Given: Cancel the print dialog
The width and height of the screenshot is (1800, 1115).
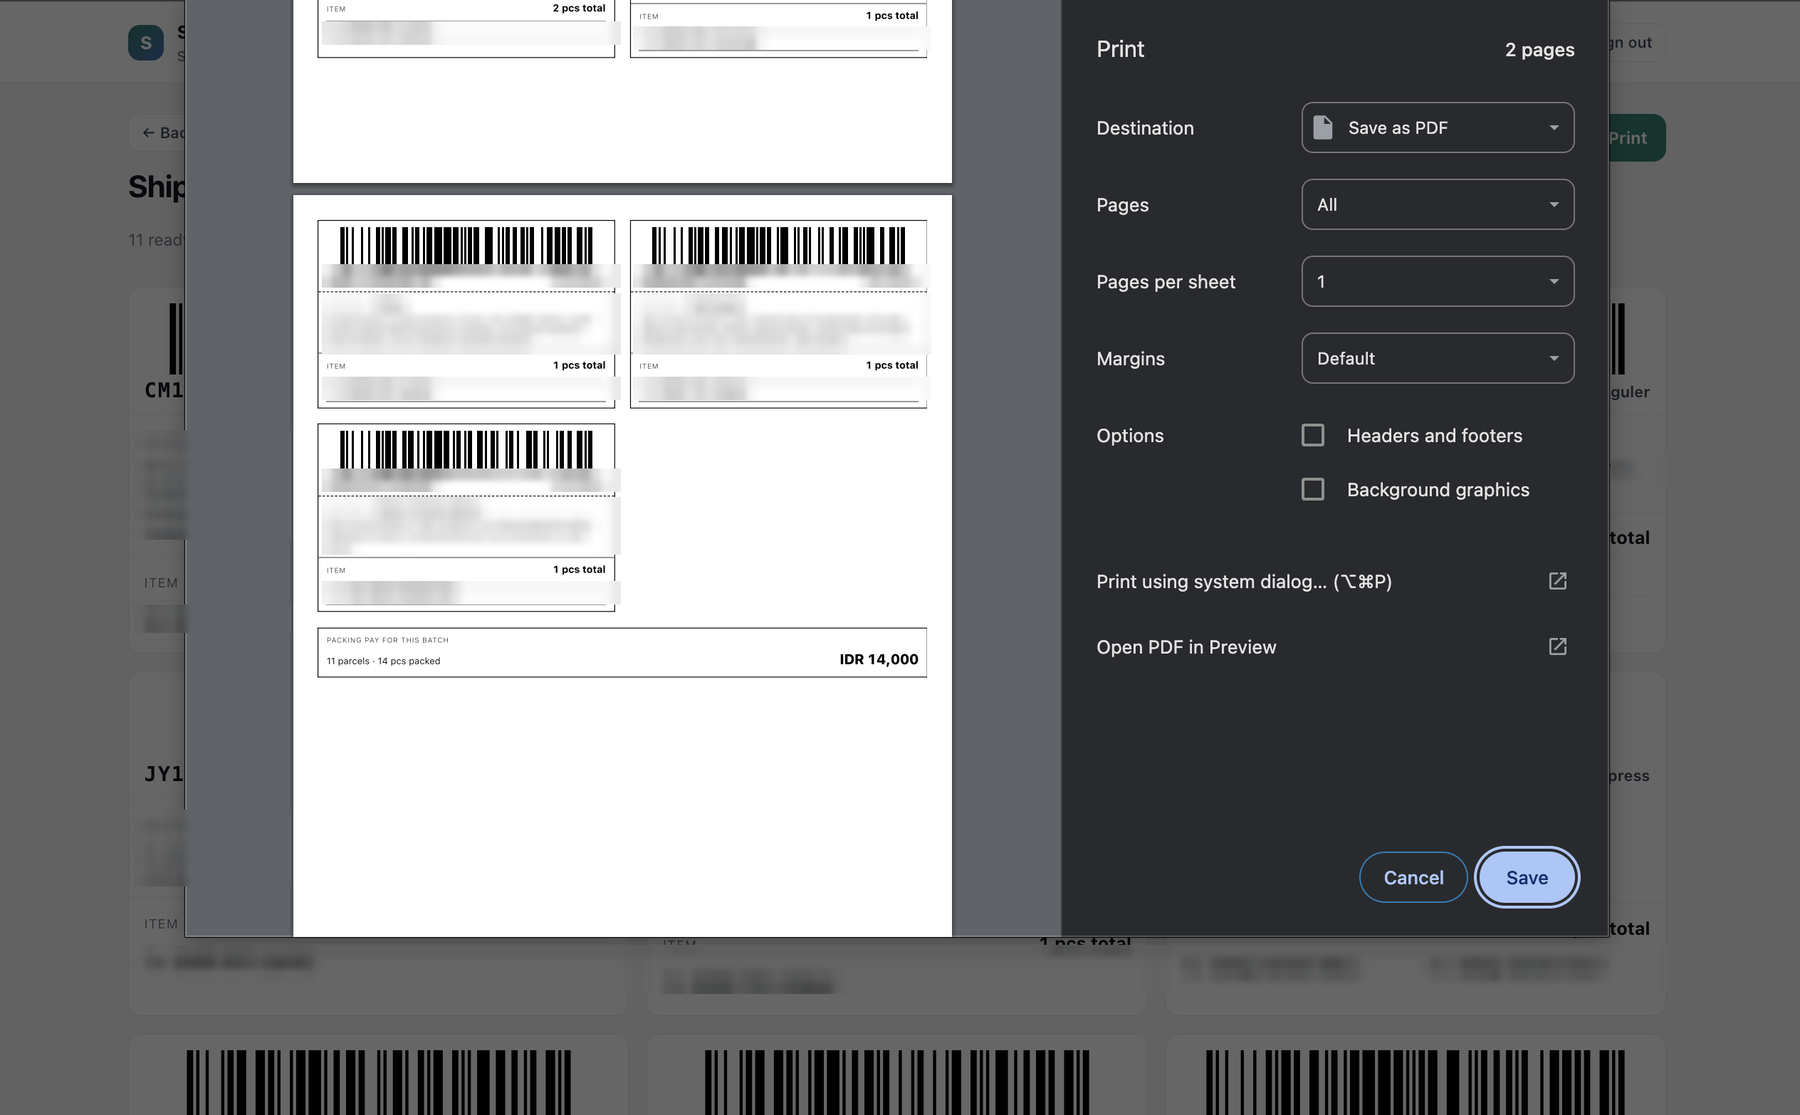Looking at the screenshot, I should (1413, 877).
